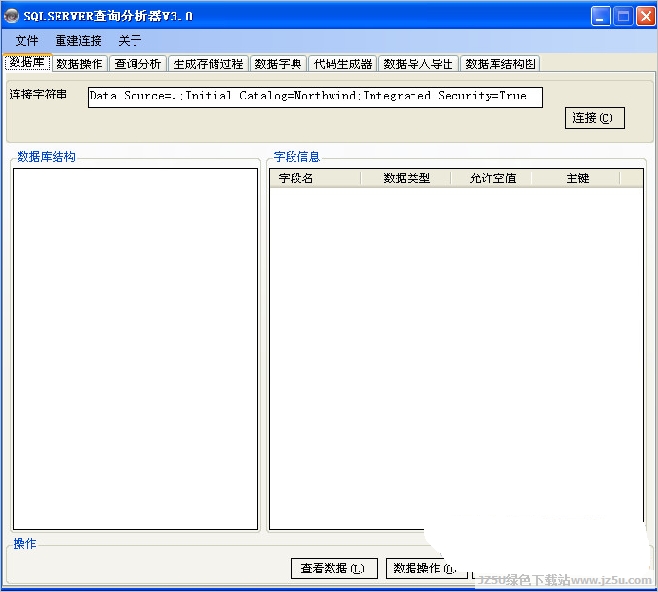Click the 字段名 column header
The height and width of the screenshot is (592, 658).
click(x=315, y=178)
